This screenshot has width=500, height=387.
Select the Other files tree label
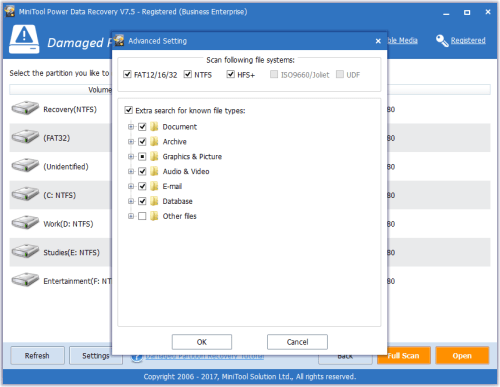pos(179,216)
